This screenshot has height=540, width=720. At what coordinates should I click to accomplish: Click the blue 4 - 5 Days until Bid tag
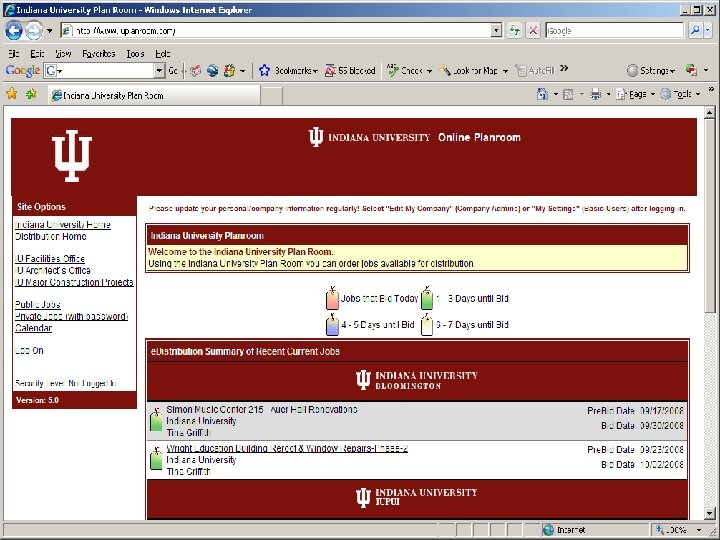(332, 325)
